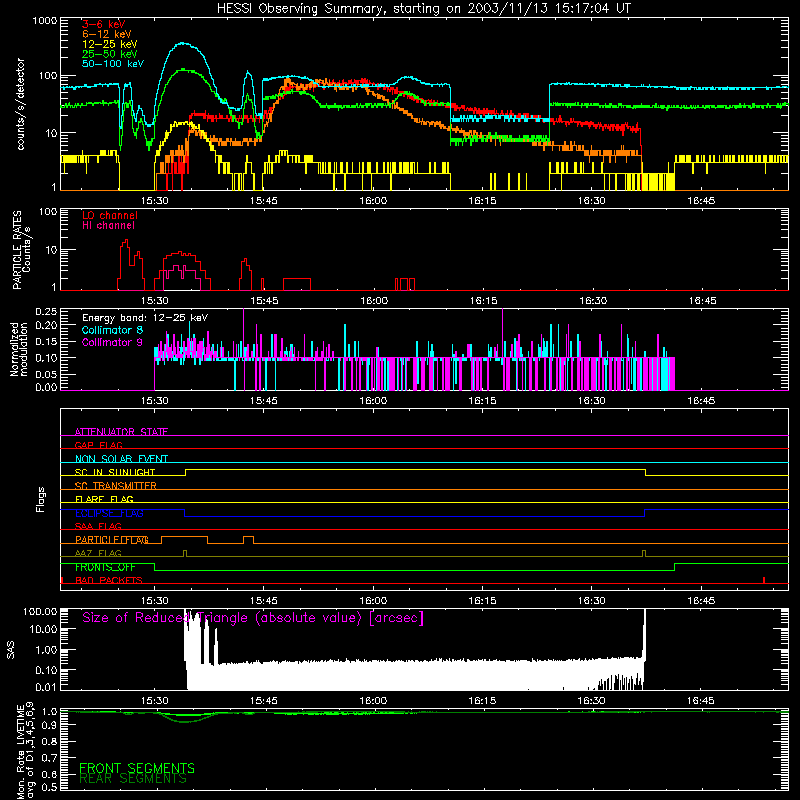
Task: Select the A47 FLAG label
Action: tap(98, 553)
